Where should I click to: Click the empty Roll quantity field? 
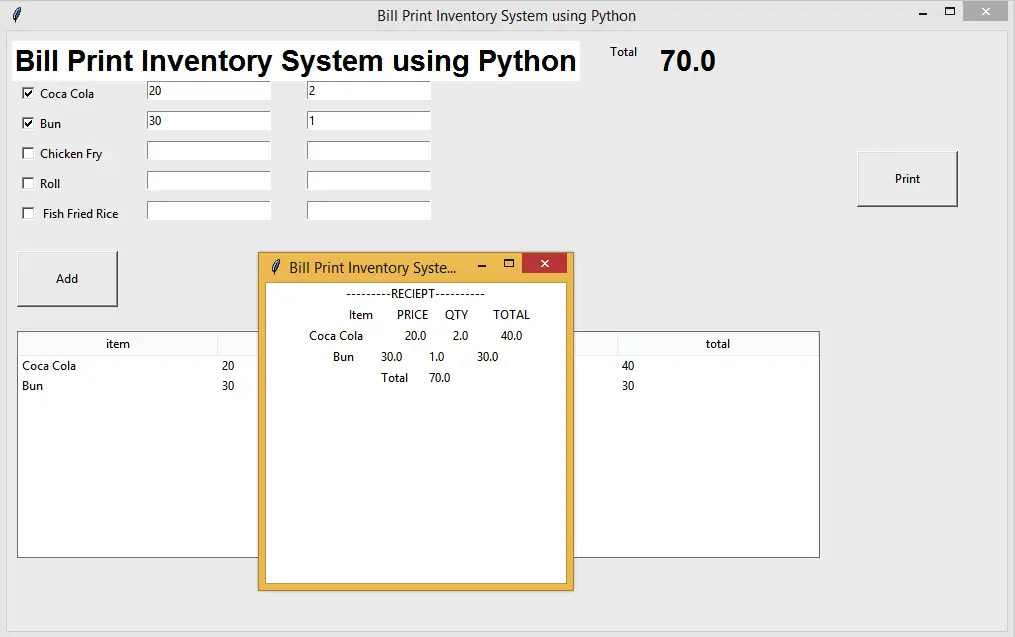pos(368,180)
